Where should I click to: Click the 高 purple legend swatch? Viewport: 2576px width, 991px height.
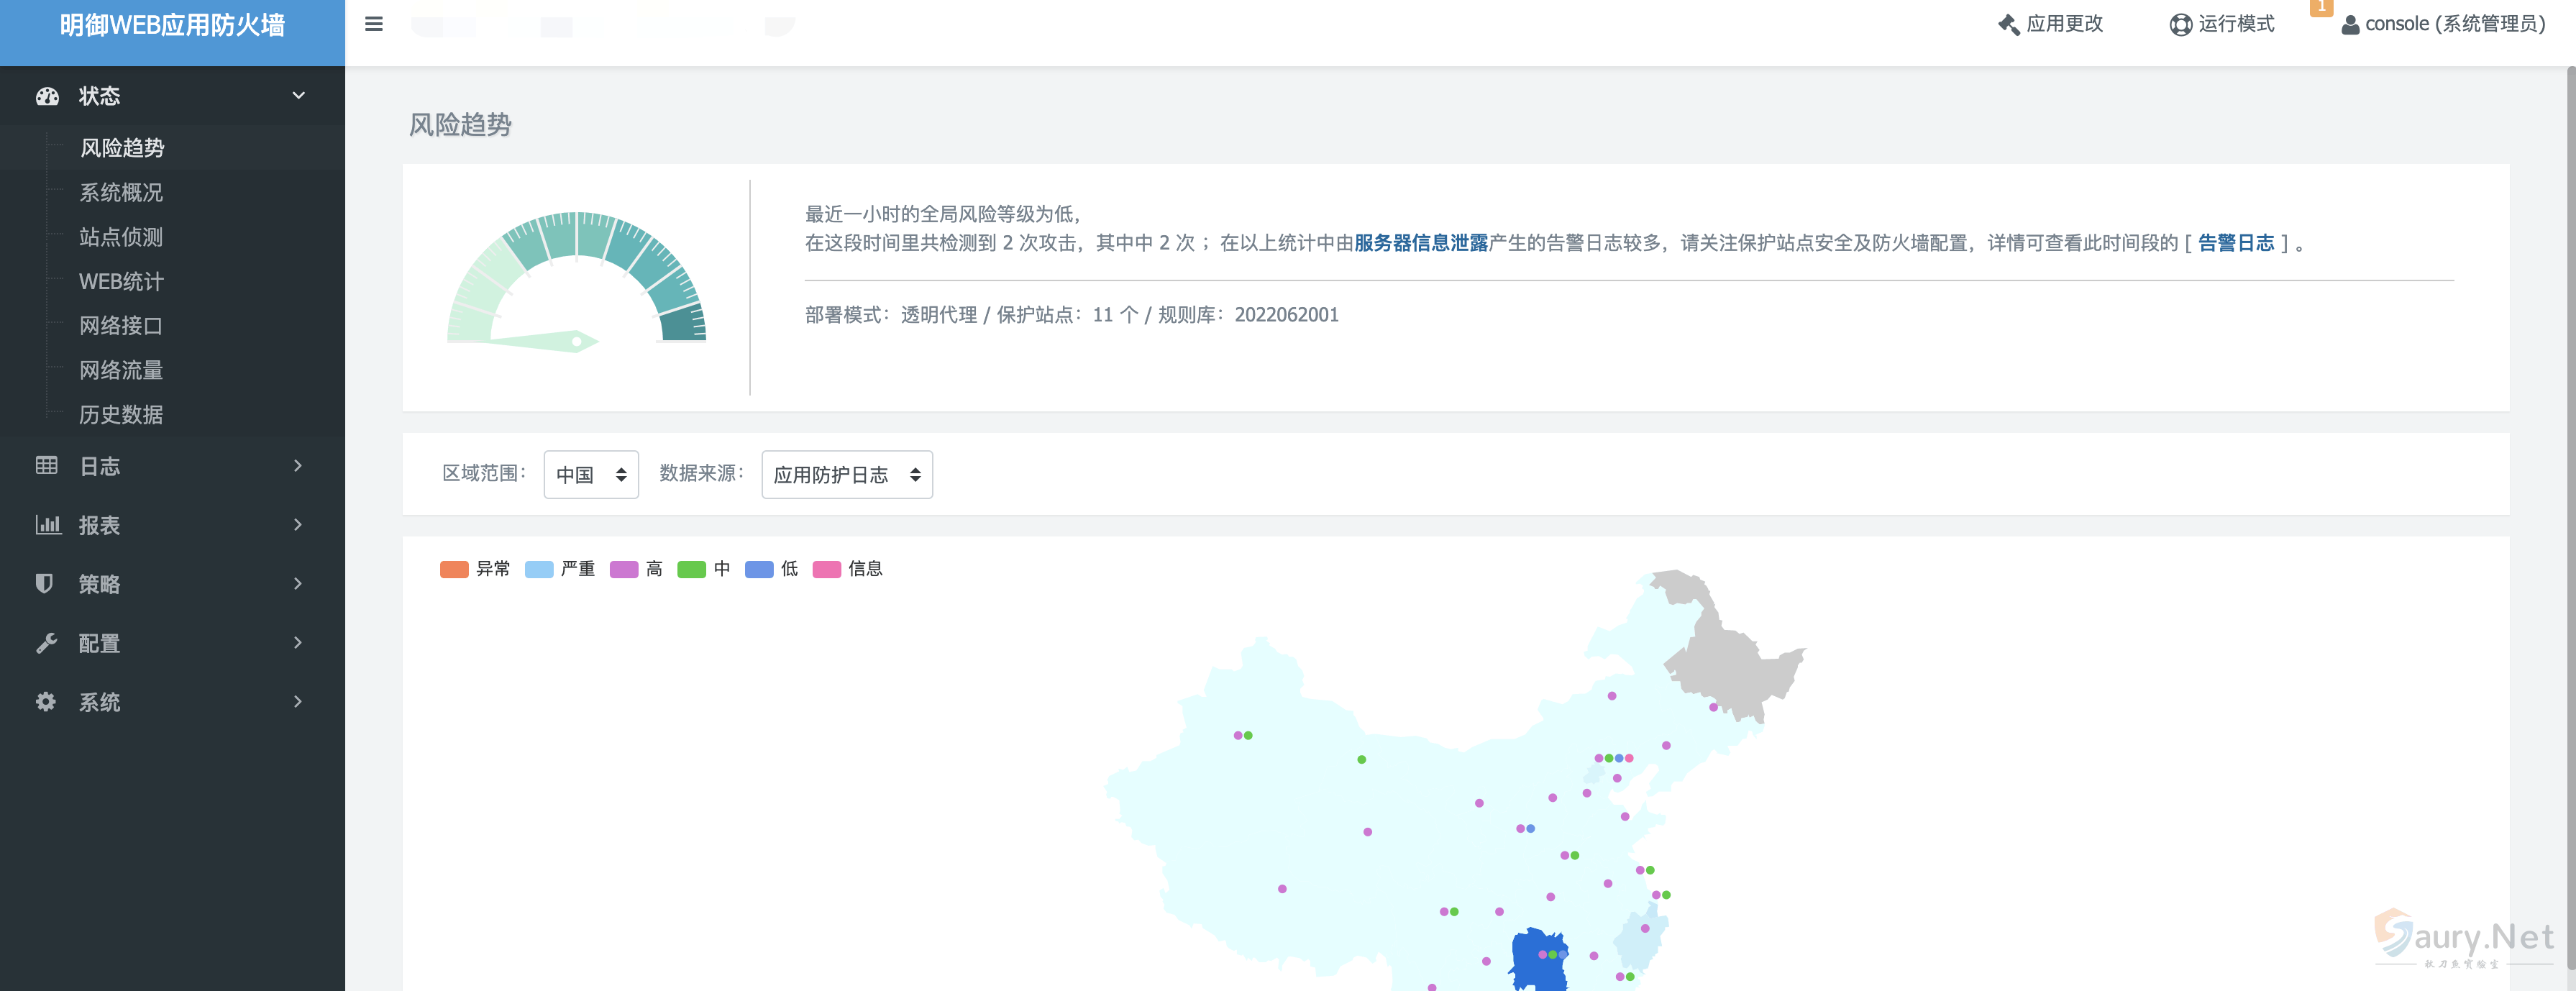point(624,569)
